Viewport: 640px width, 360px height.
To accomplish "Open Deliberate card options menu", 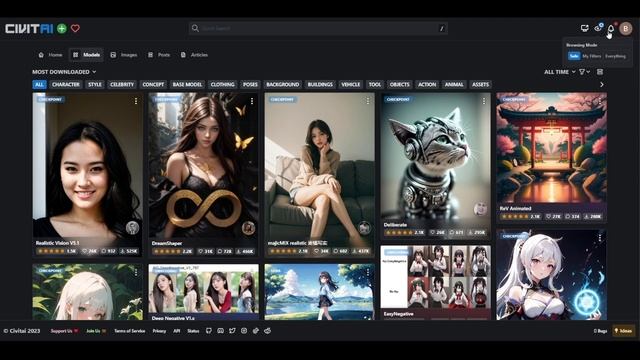I will click(x=484, y=101).
